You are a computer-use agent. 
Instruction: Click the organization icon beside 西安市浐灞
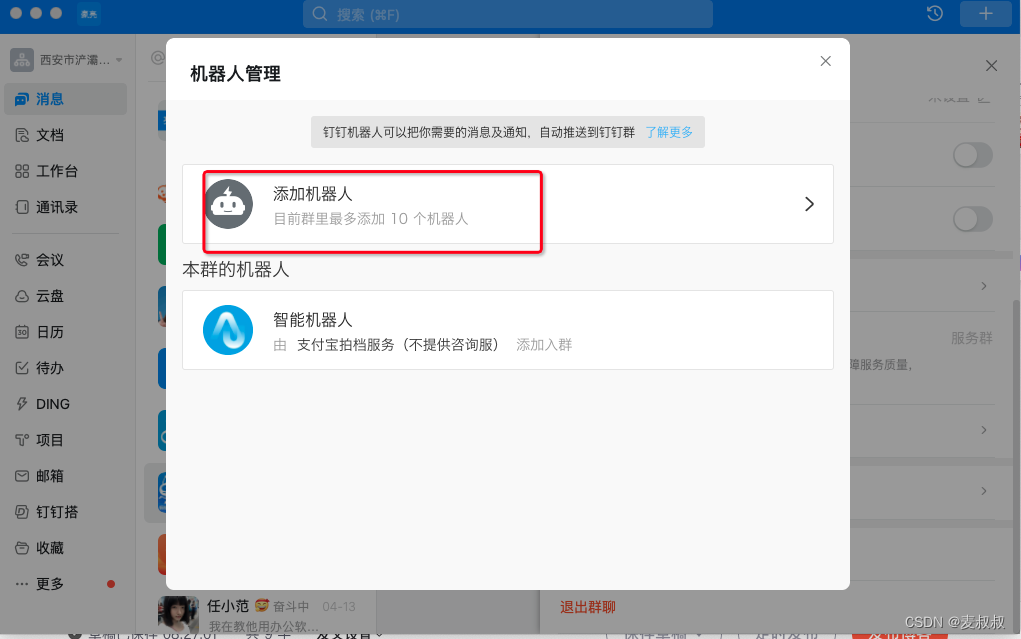point(21,60)
